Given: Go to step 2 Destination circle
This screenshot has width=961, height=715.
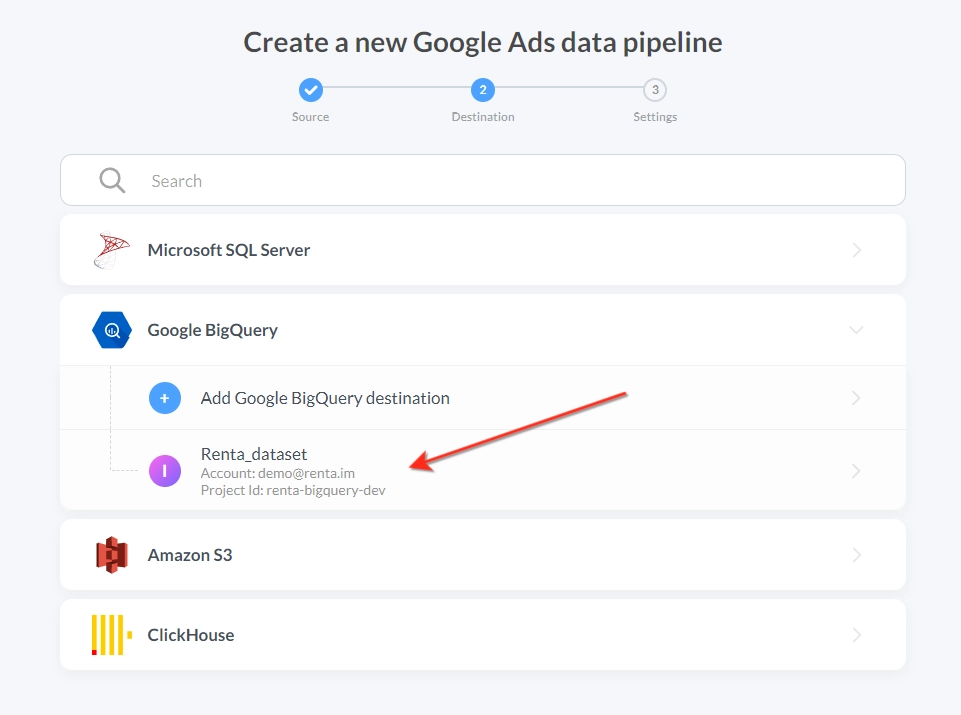Looking at the screenshot, I should tap(483, 90).
